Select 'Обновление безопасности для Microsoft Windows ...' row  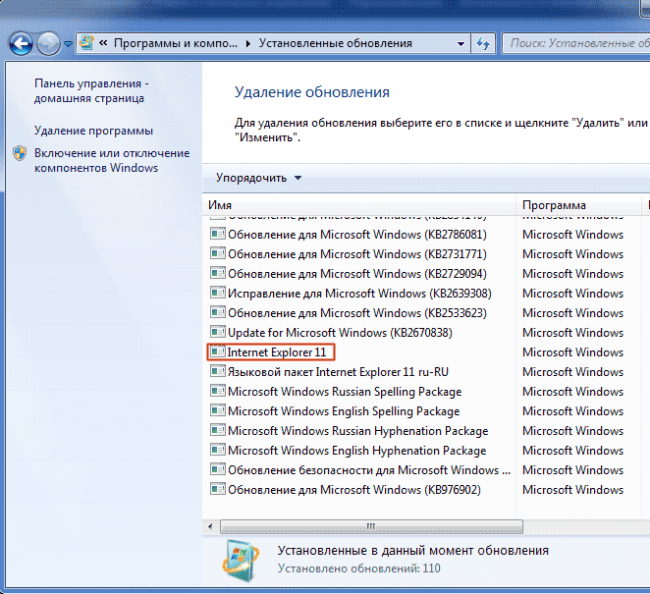click(x=360, y=470)
